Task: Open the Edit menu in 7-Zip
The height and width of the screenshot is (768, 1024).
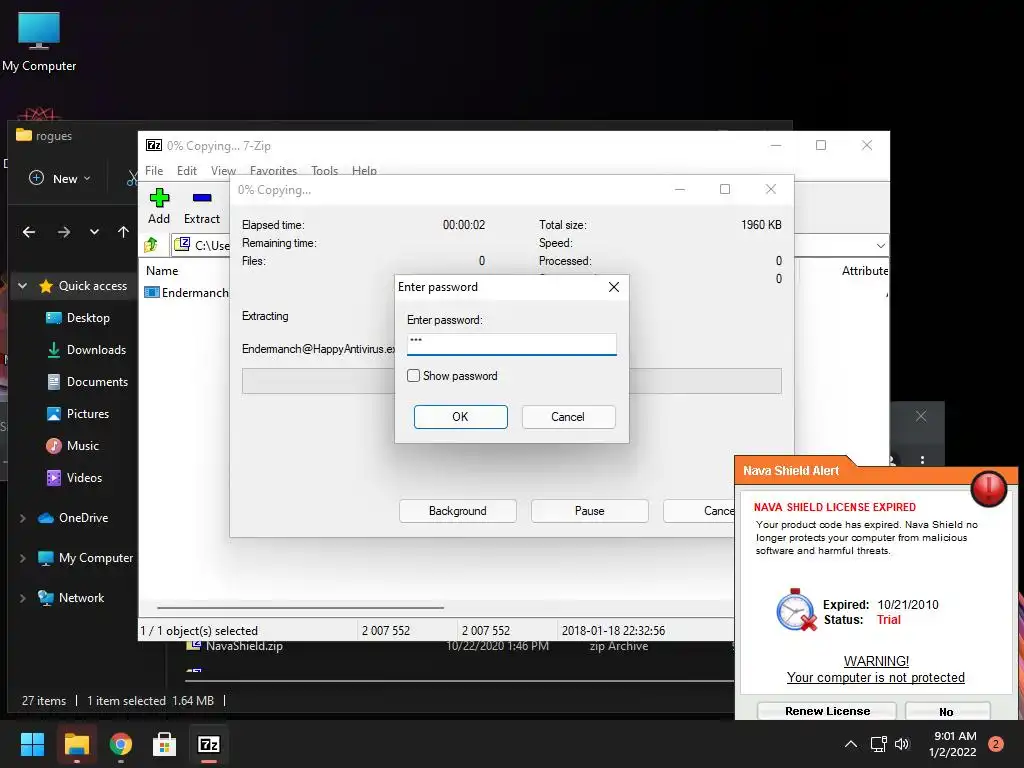Action: point(187,170)
